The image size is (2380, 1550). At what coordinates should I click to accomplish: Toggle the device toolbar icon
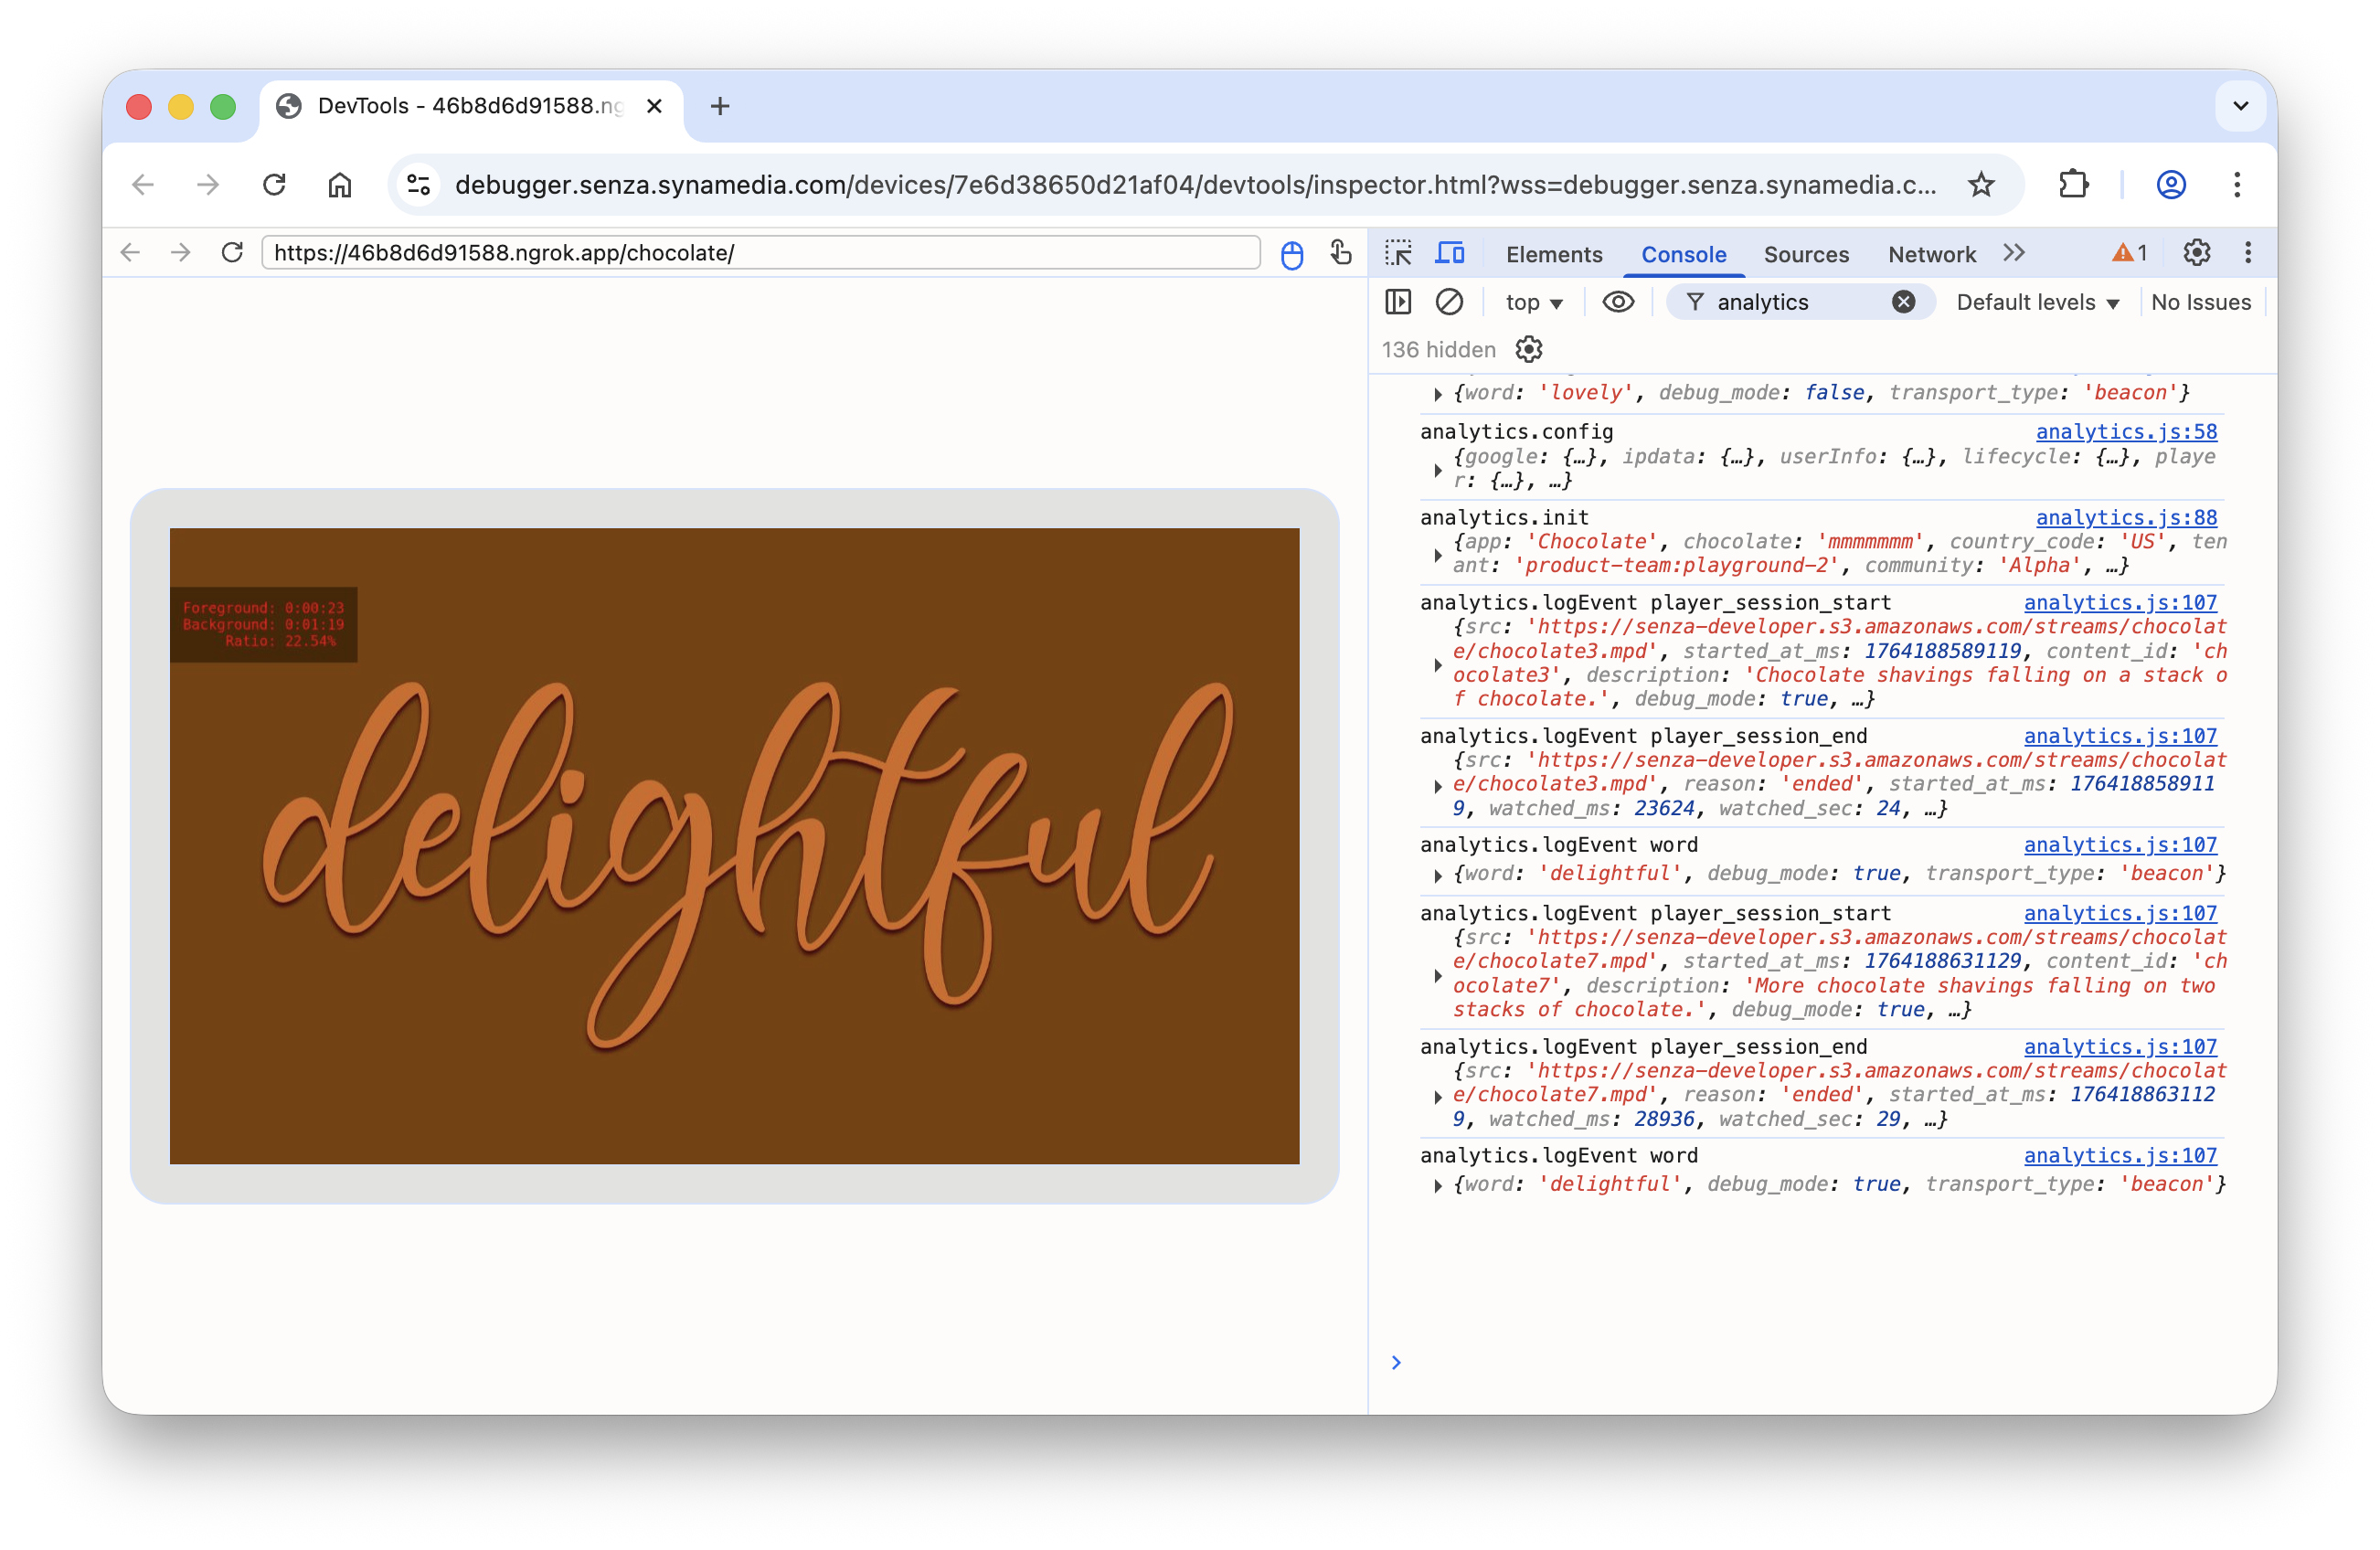1450,253
